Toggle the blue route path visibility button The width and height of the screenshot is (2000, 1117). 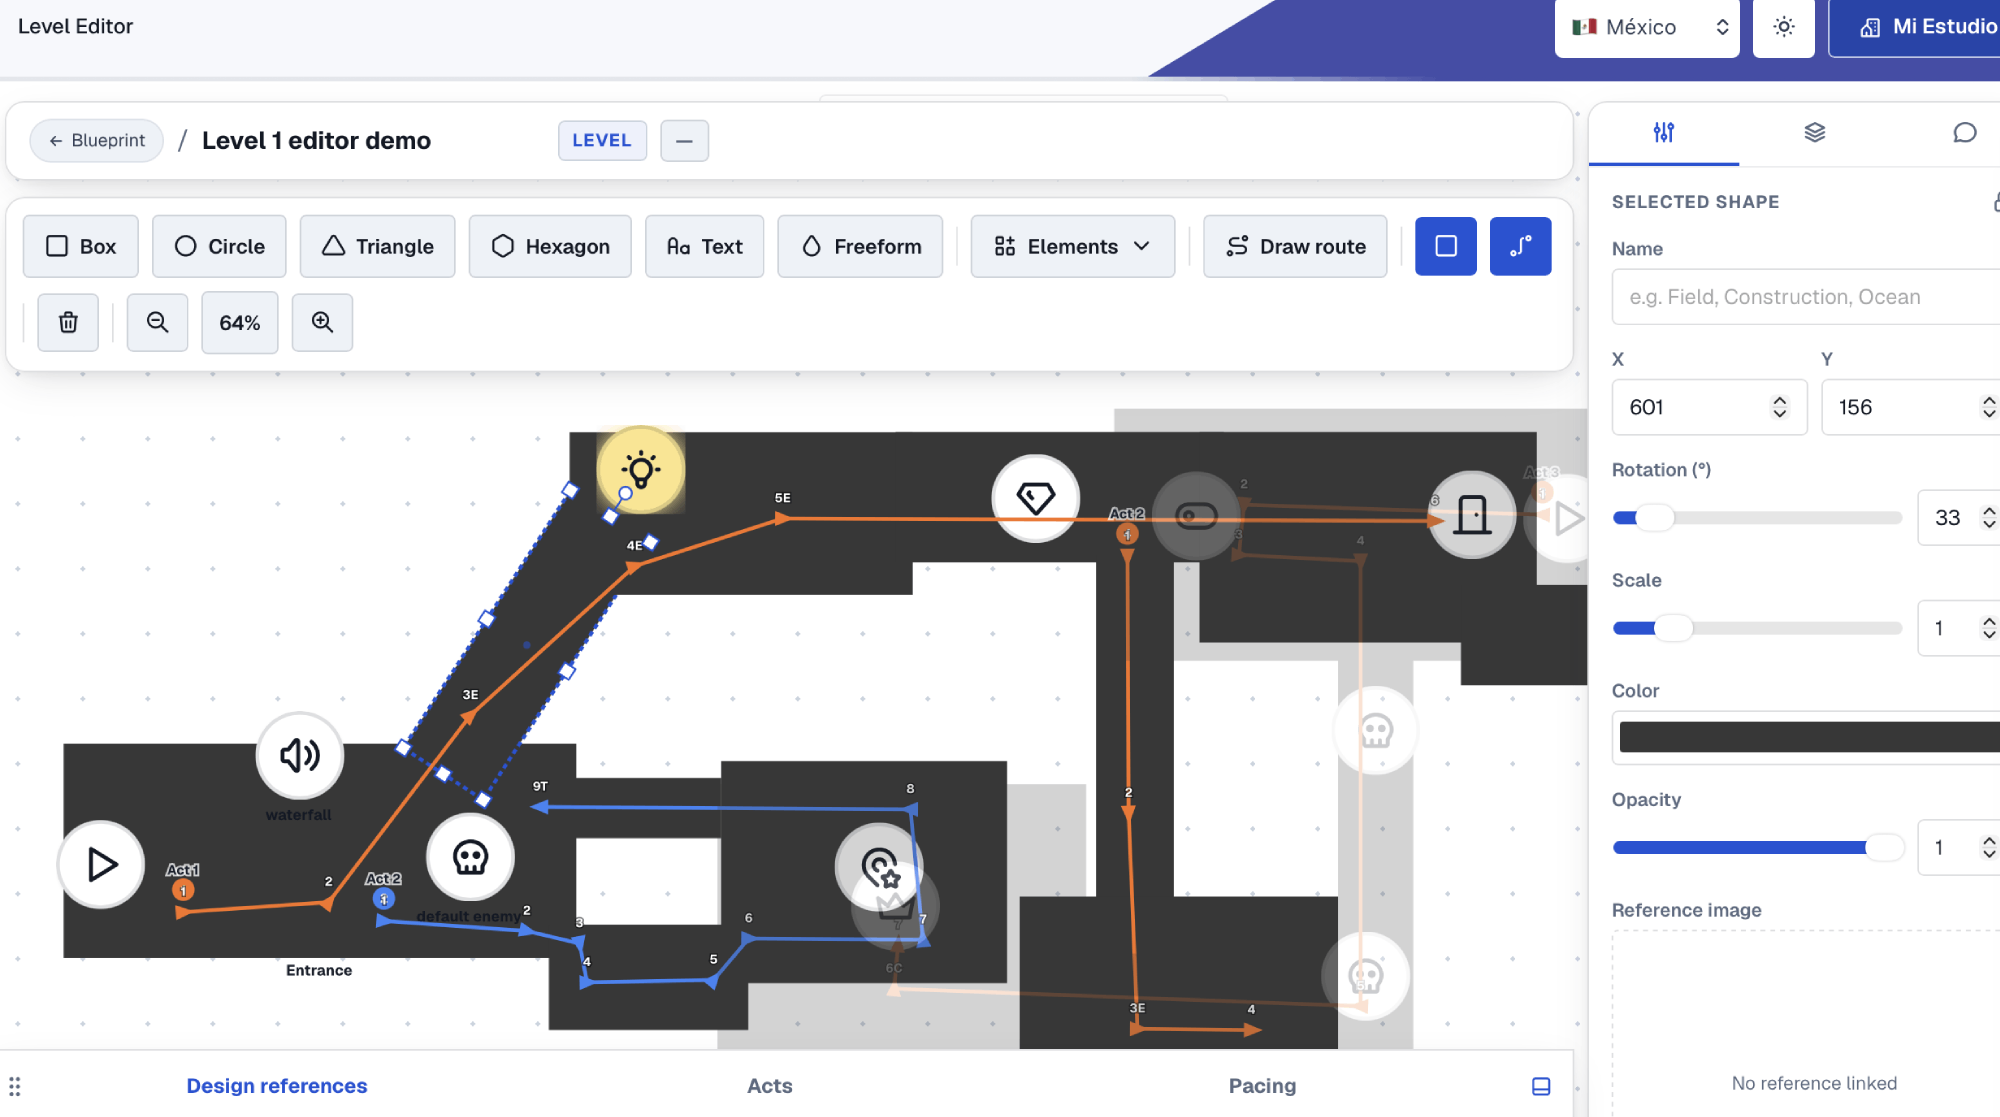(x=1520, y=246)
